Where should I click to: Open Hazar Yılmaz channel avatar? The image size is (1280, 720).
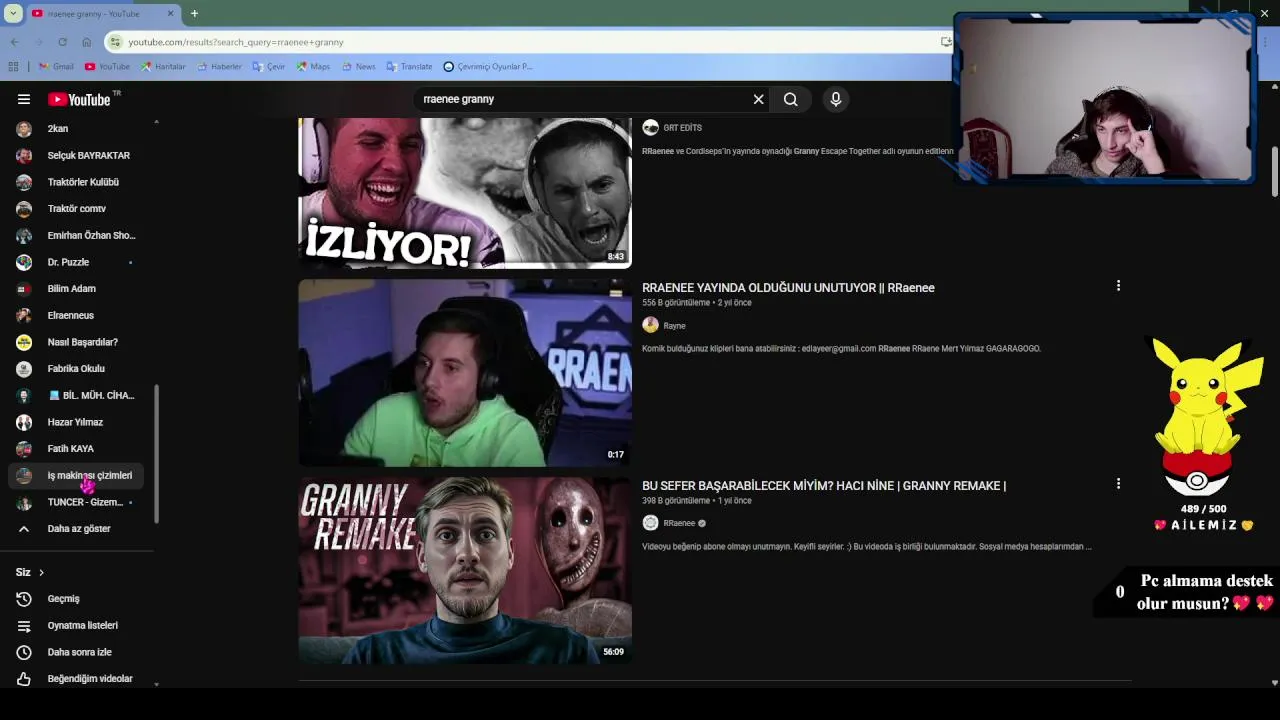[x=24, y=422]
